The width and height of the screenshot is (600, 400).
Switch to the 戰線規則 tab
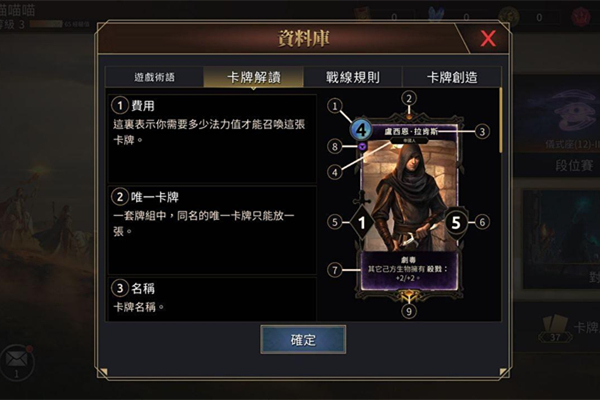click(352, 77)
